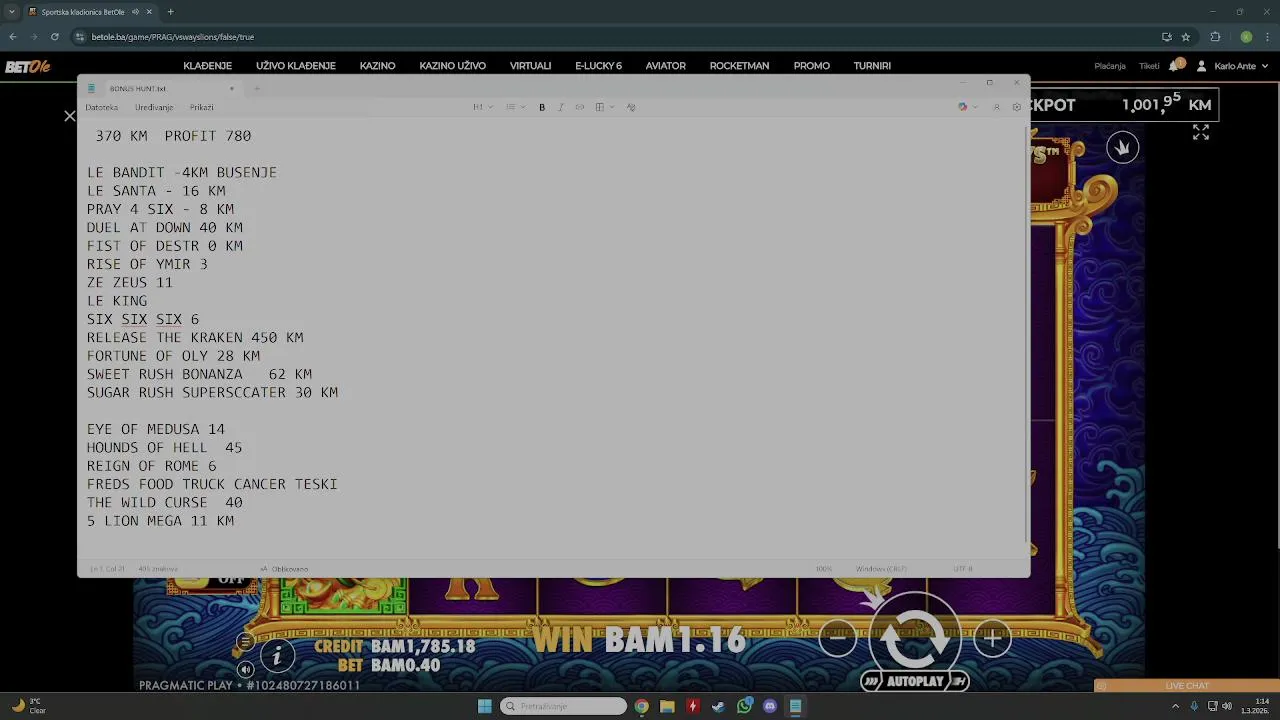The height and width of the screenshot is (720, 1280).
Task: Toggle italic formatting in Notepad
Action: point(560,107)
